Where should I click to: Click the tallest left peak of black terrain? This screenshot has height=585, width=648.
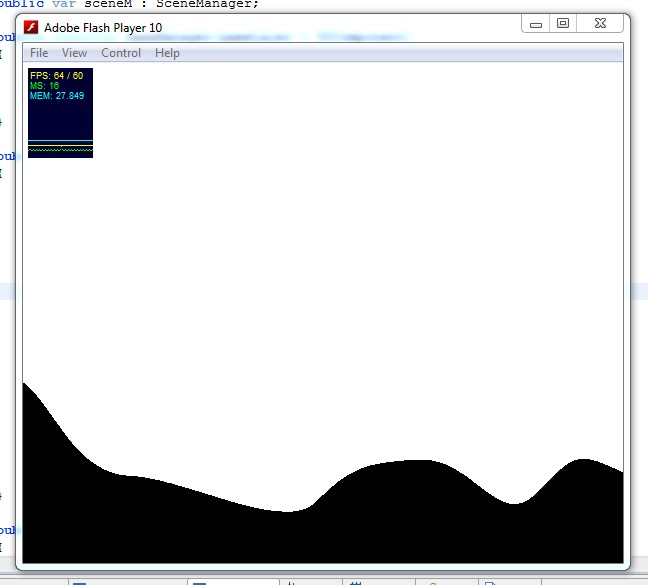click(x=30, y=400)
